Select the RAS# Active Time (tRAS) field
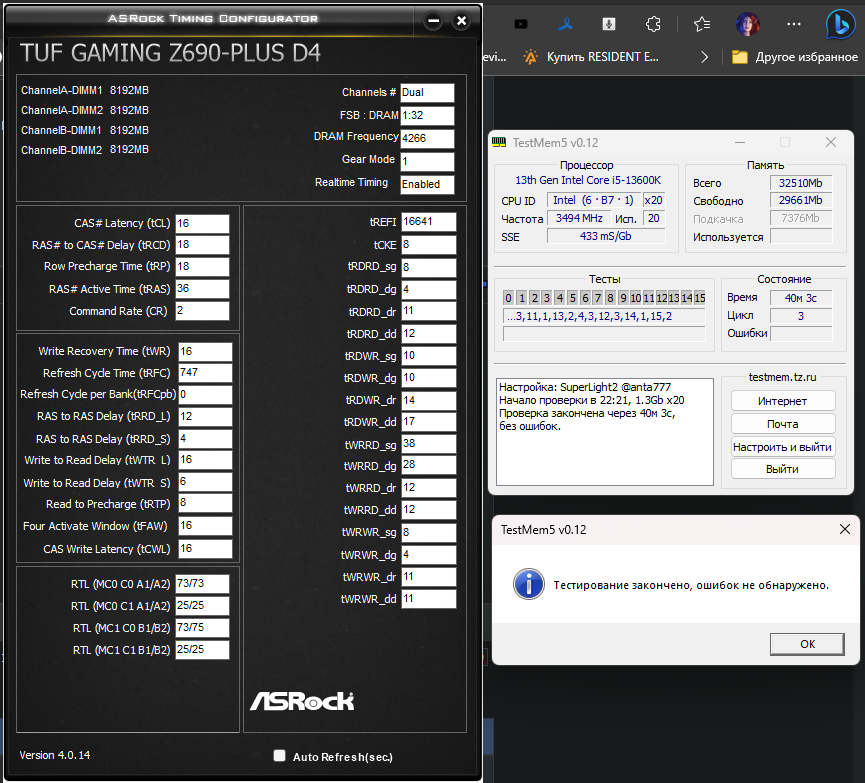This screenshot has width=865, height=783. [x=202, y=289]
